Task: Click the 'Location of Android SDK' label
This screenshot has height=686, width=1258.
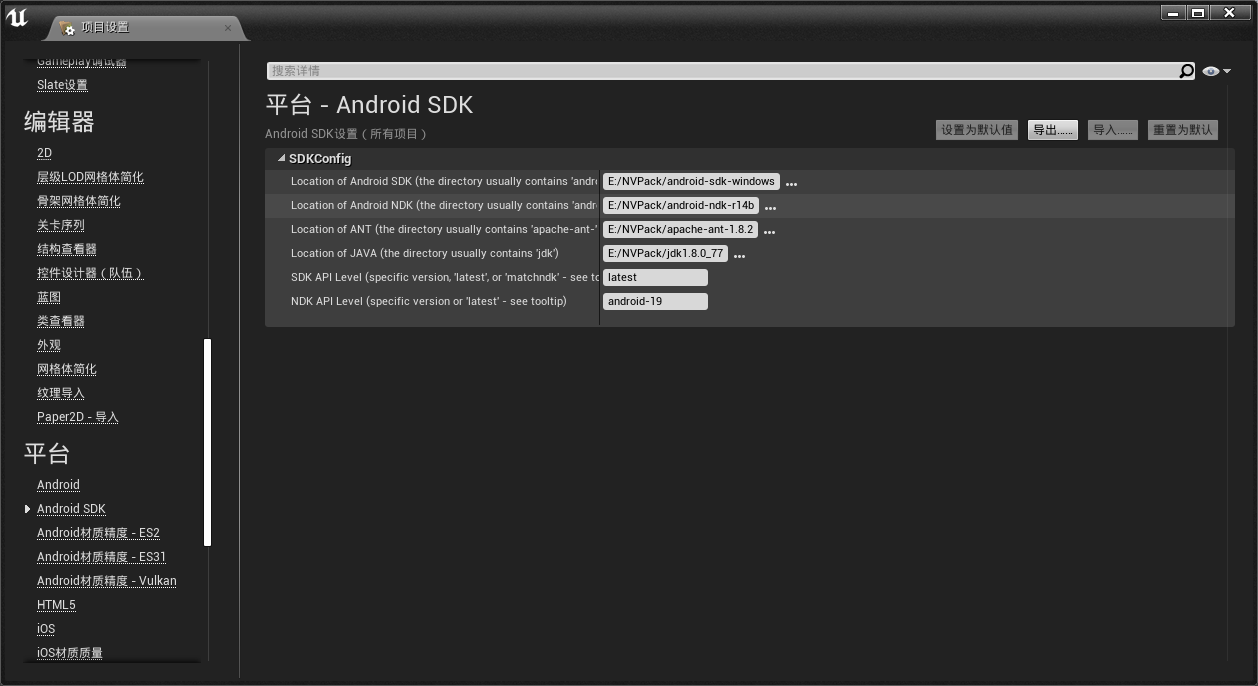Action: pyautogui.click(x=443, y=181)
